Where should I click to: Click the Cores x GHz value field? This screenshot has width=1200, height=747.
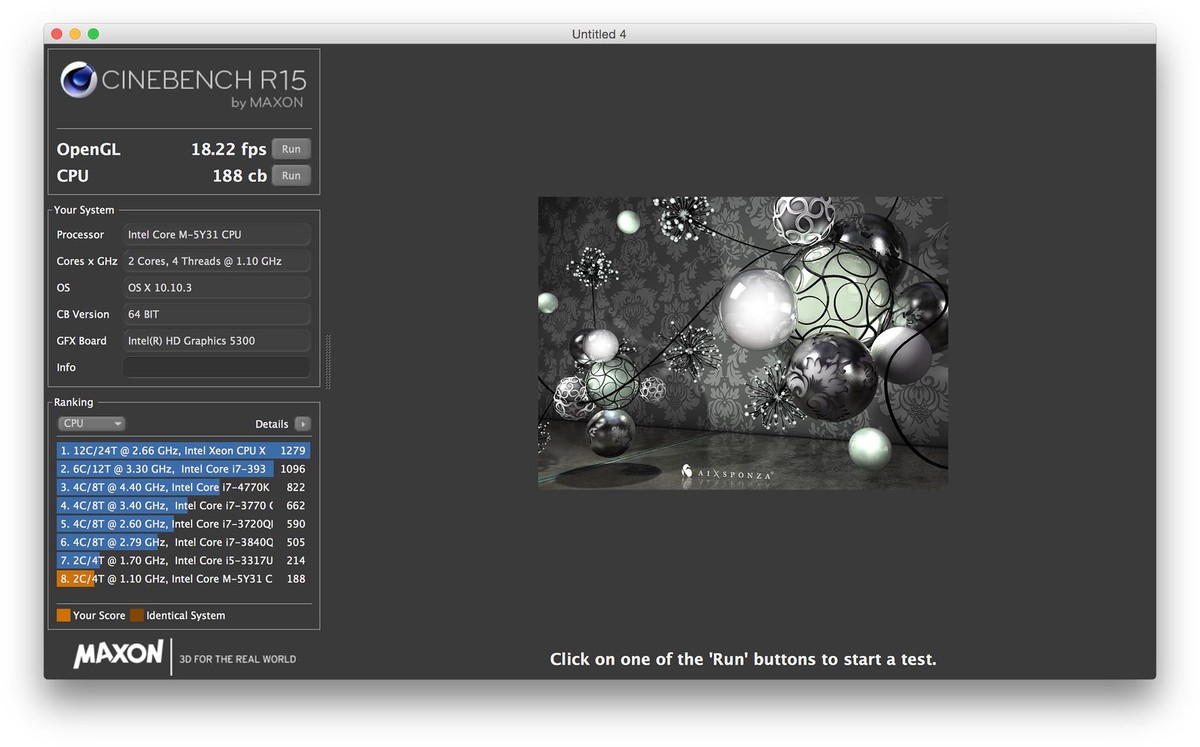pos(217,261)
